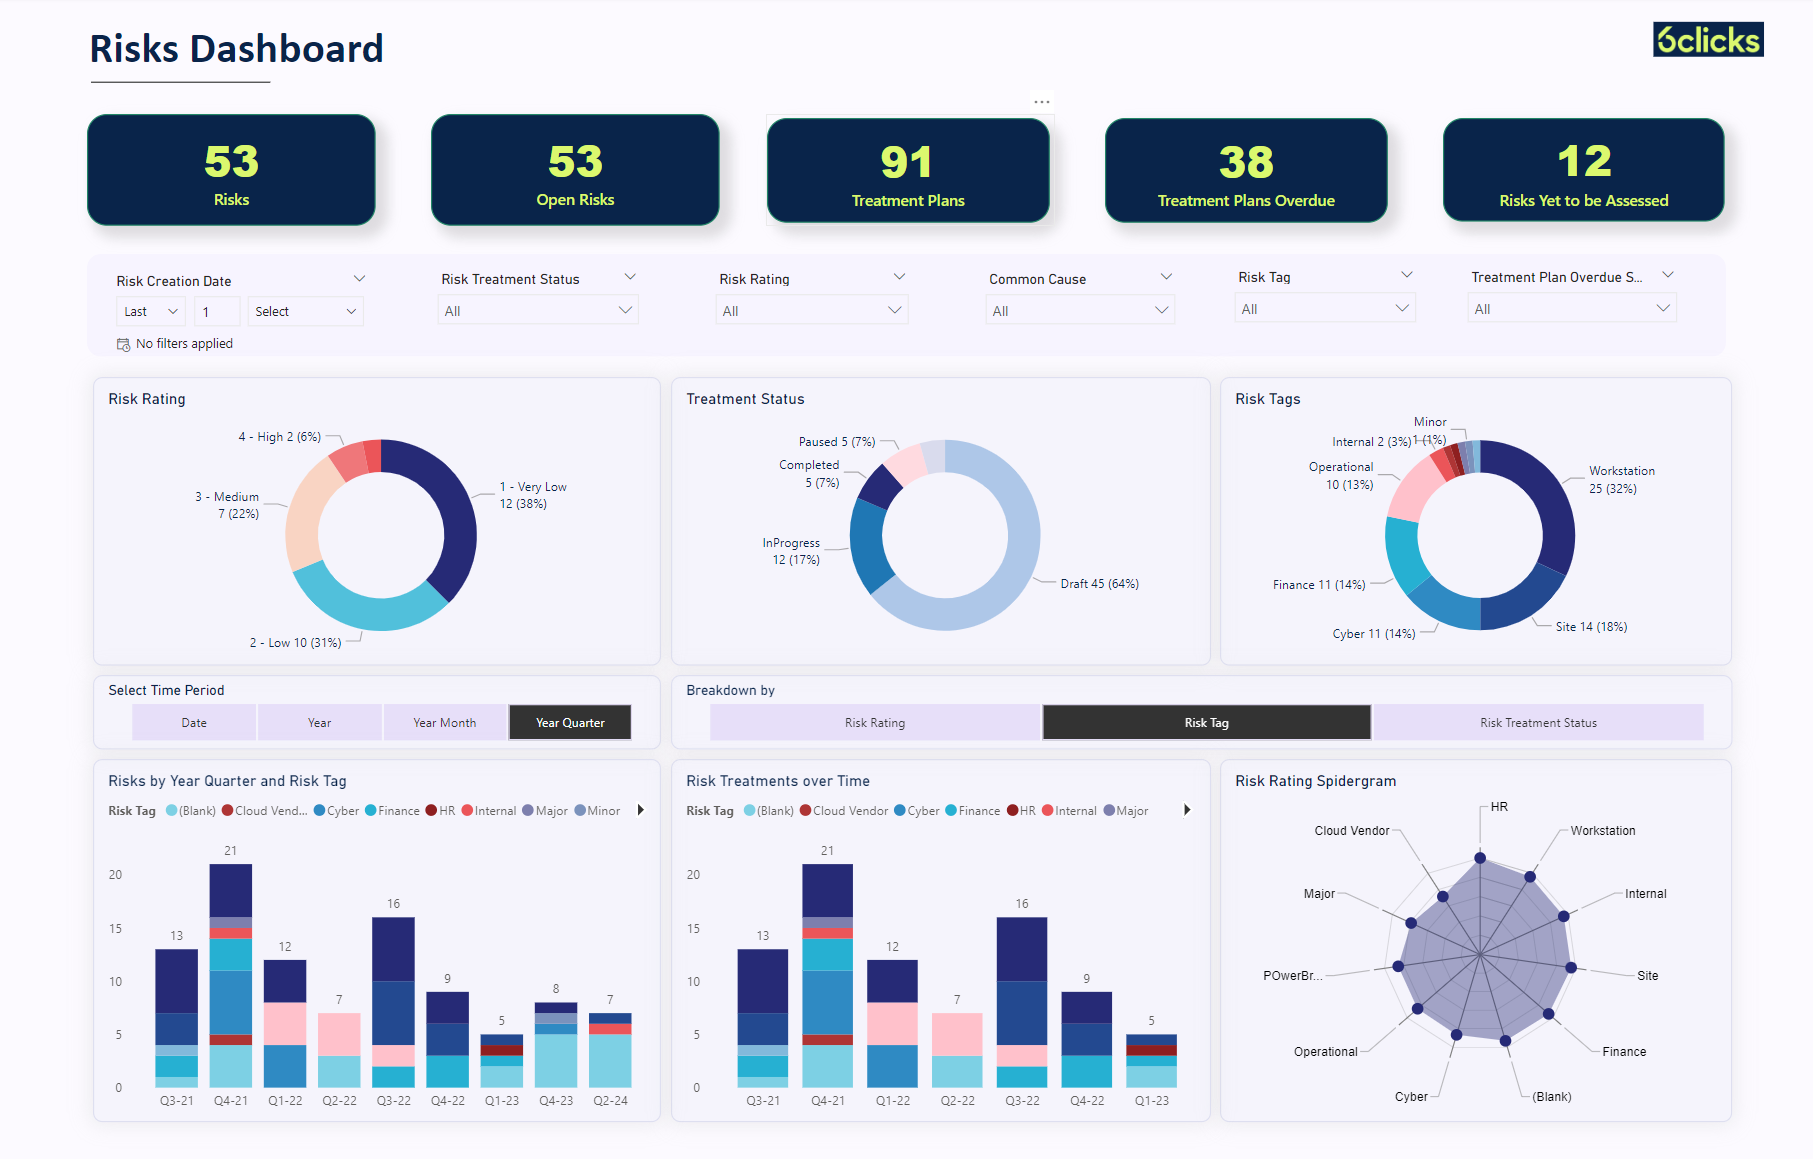The image size is (1813, 1159).
Task: Open the Select dropdown under Risk Creation Date
Action: pyautogui.click(x=305, y=311)
